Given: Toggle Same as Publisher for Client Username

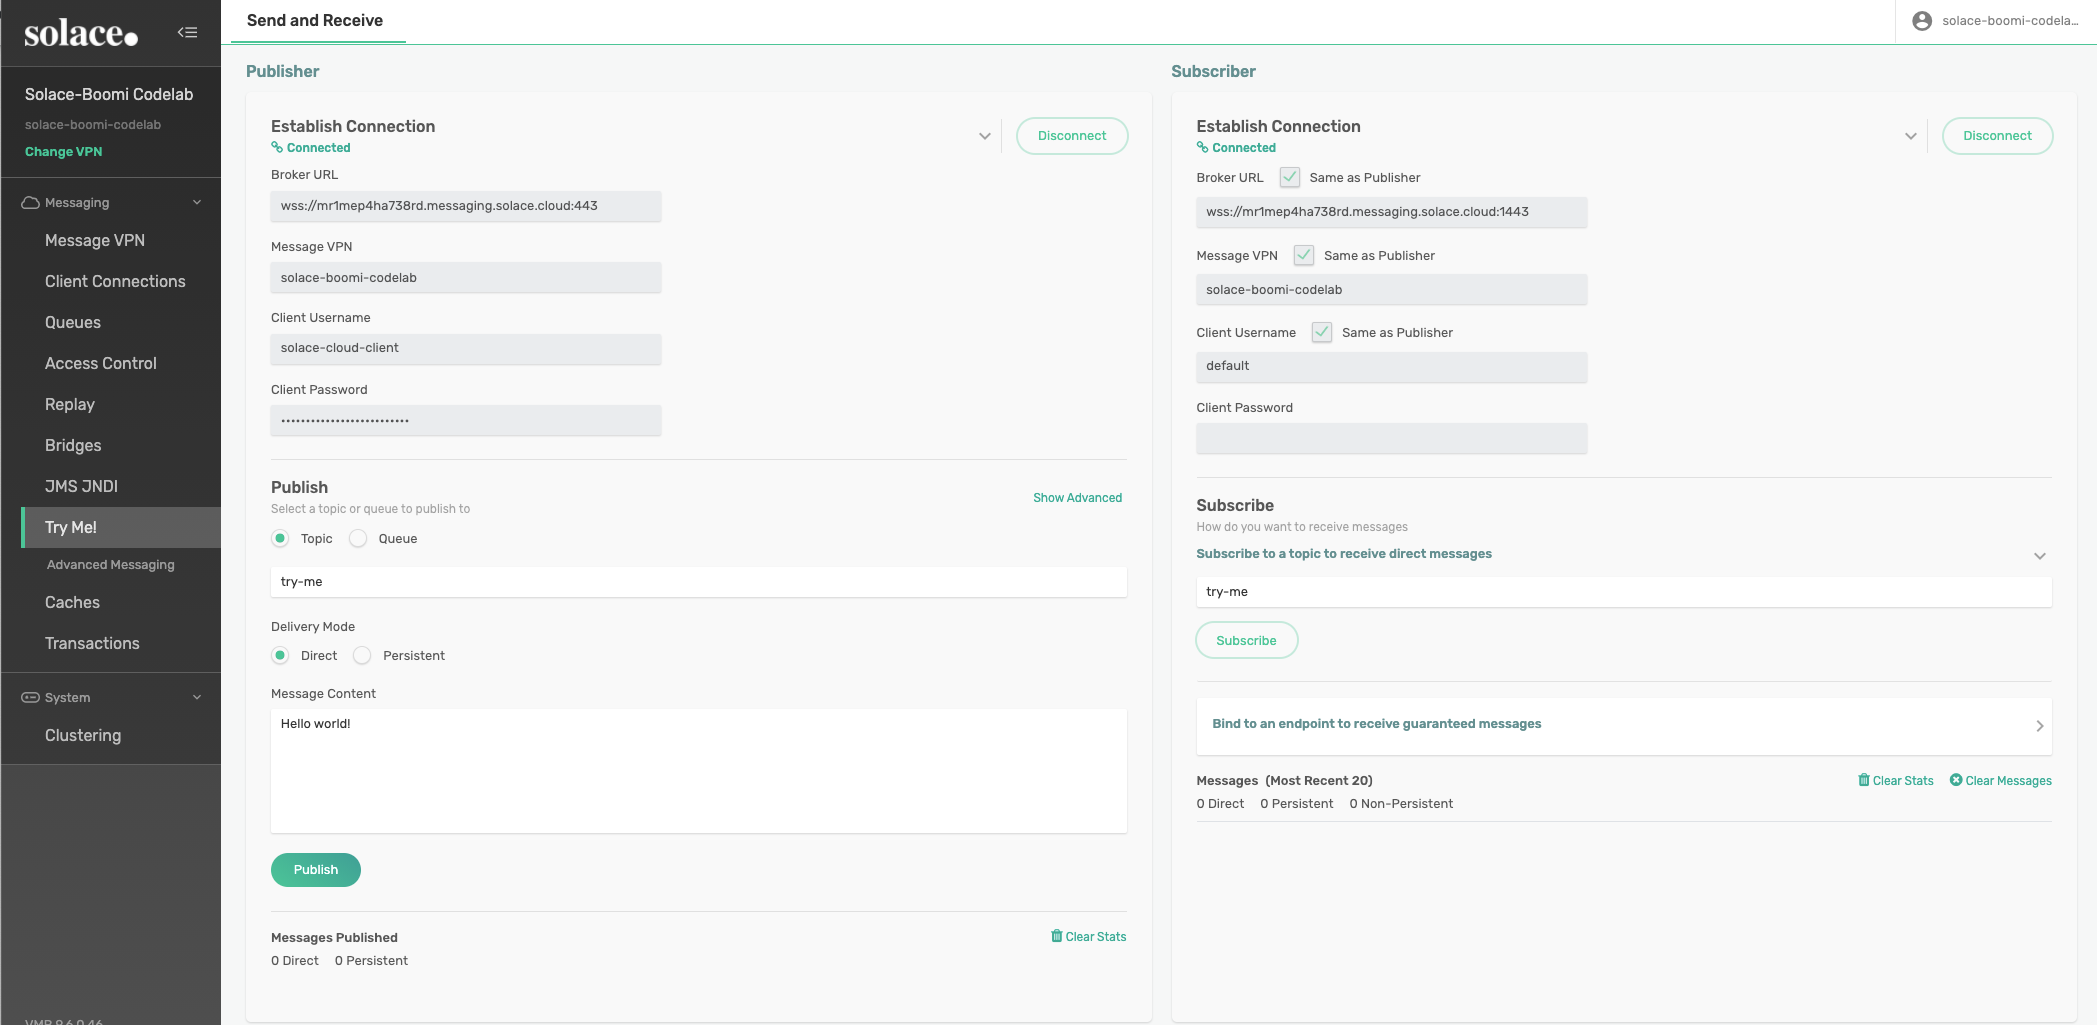Looking at the screenshot, I should 1322,333.
